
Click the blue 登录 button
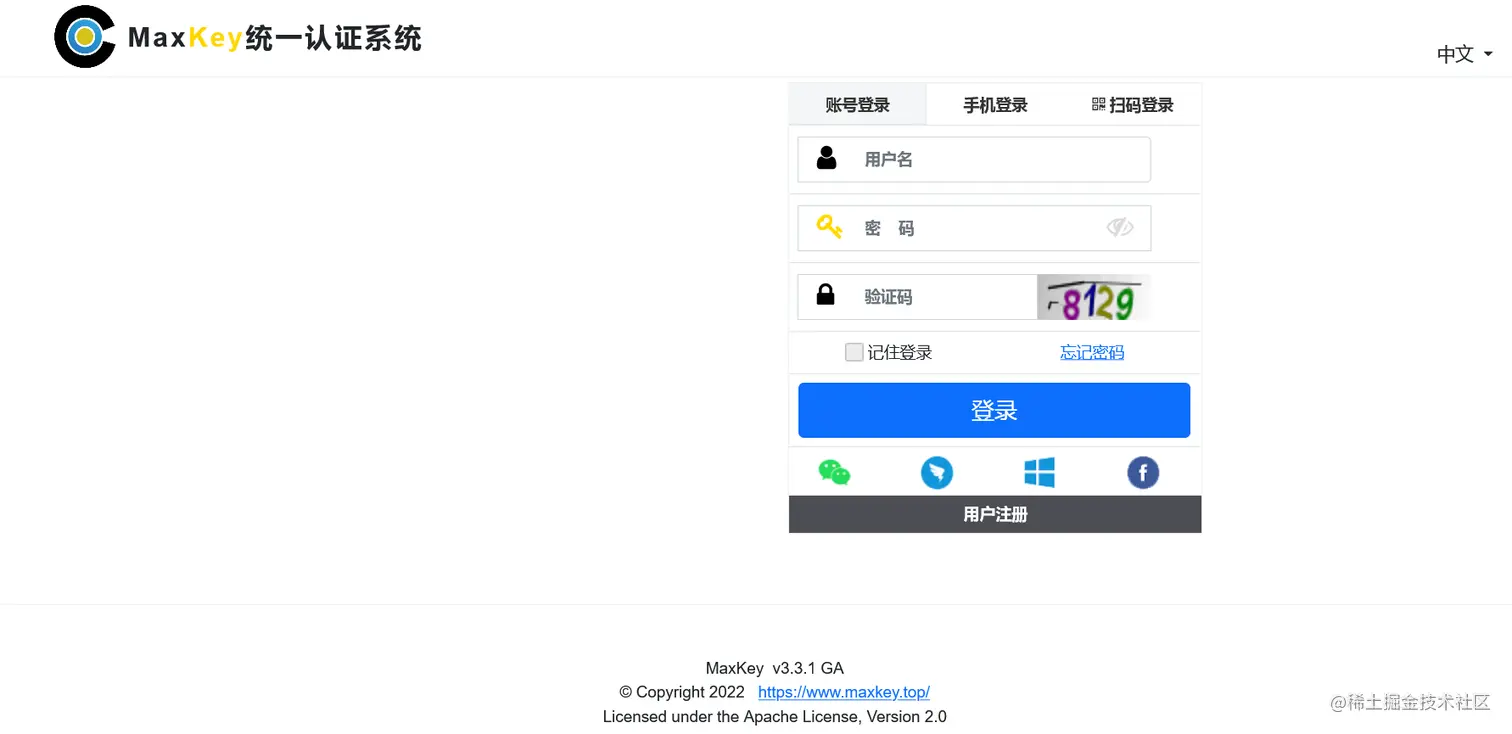click(x=994, y=410)
